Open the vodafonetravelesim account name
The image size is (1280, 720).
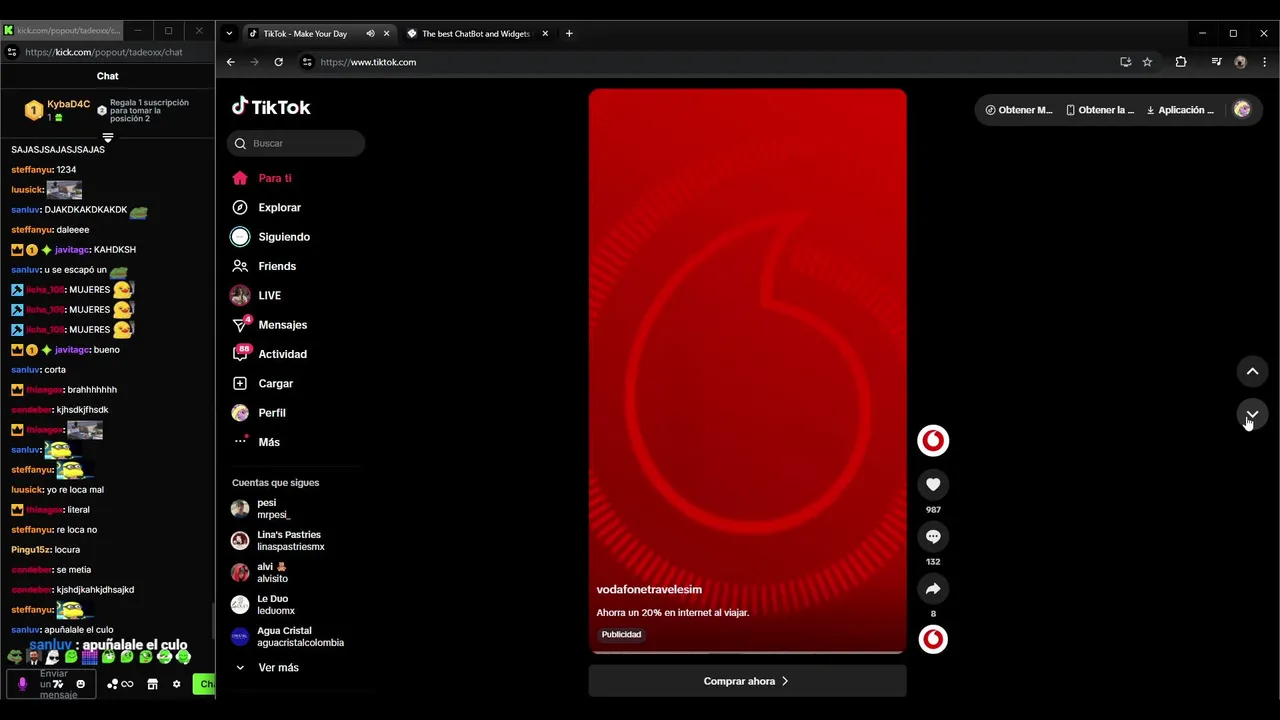click(x=649, y=590)
